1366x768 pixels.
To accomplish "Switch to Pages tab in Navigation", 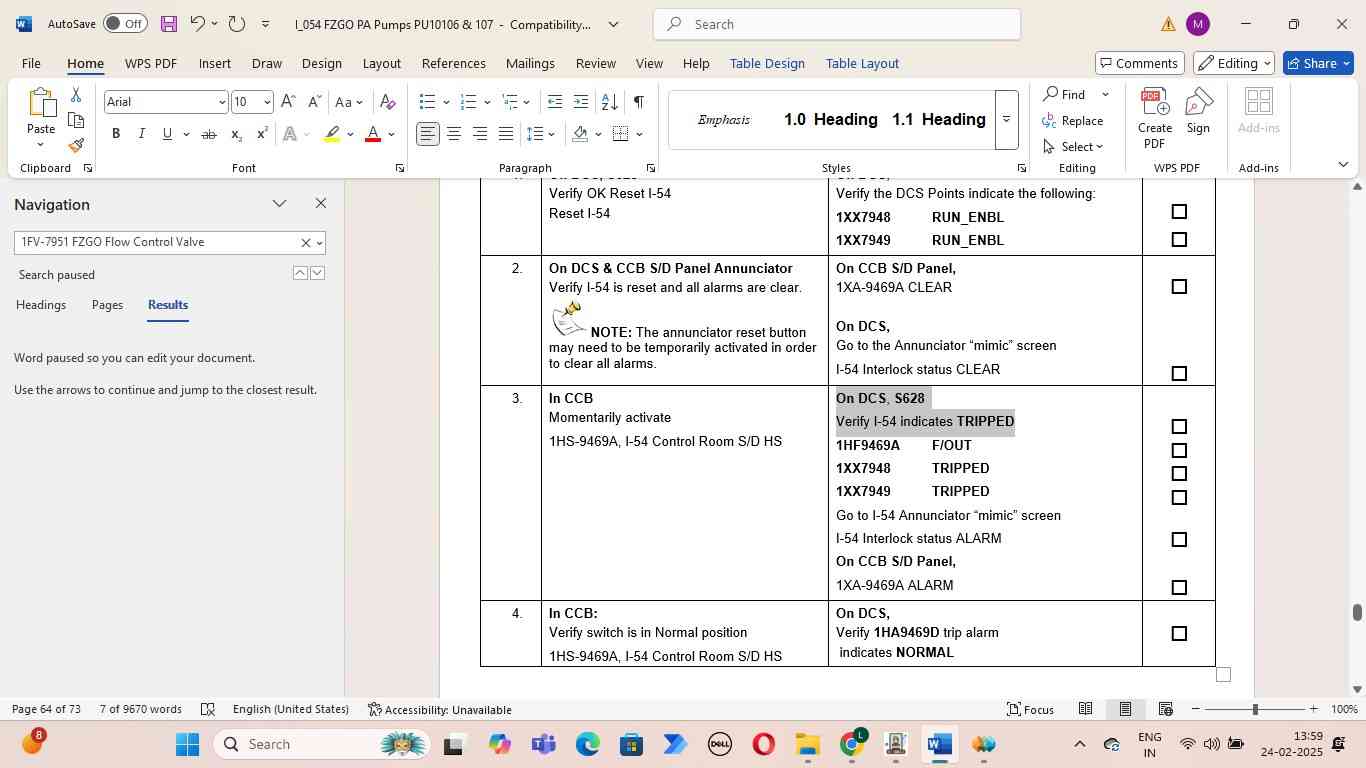I will [107, 305].
